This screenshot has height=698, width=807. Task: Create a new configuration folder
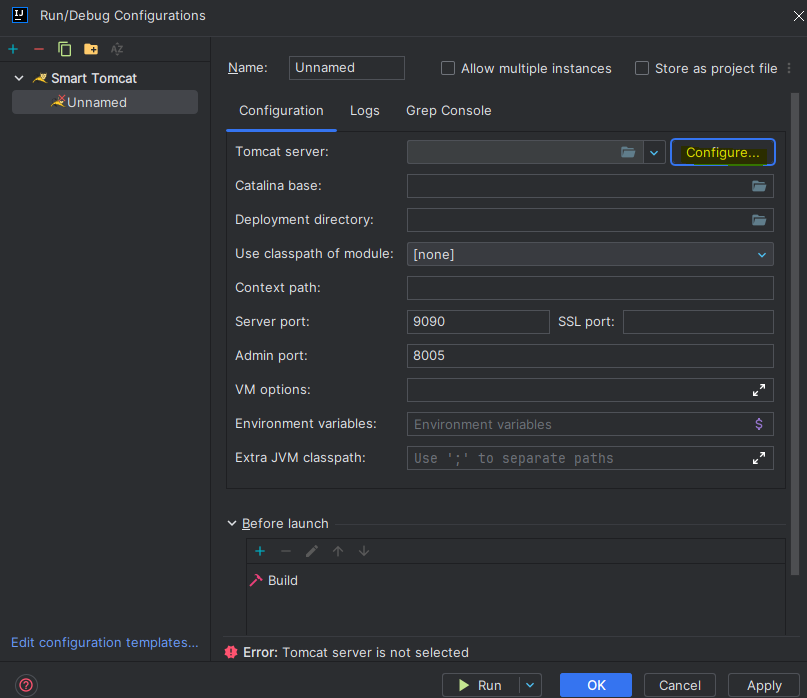[x=91, y=49]
